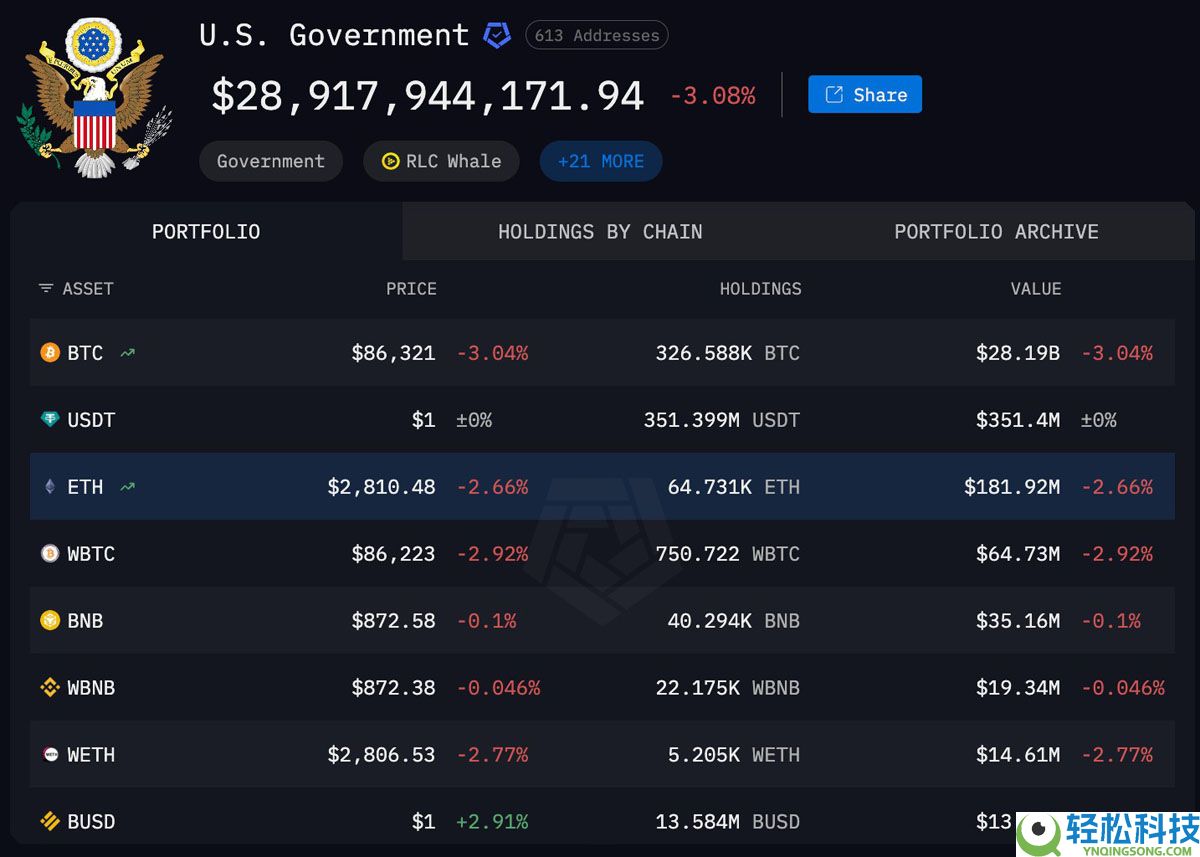The width and height of the screenshot is (1200, 857).
Task: Expand the +21 MORE tags list
Action: [600, 161]
